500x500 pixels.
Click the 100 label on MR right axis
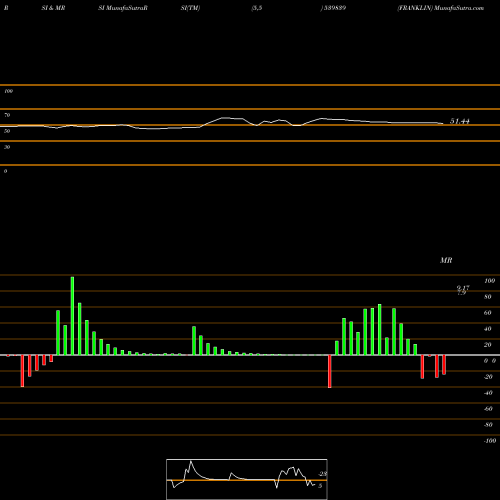(489, 281)
